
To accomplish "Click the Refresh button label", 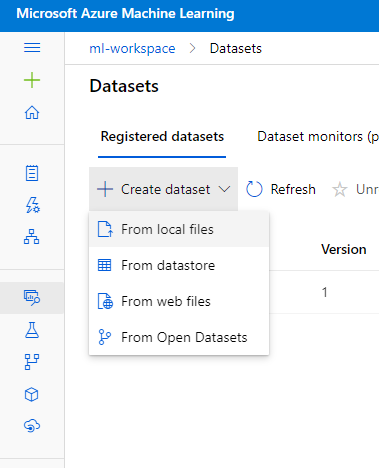I will 293,189.
